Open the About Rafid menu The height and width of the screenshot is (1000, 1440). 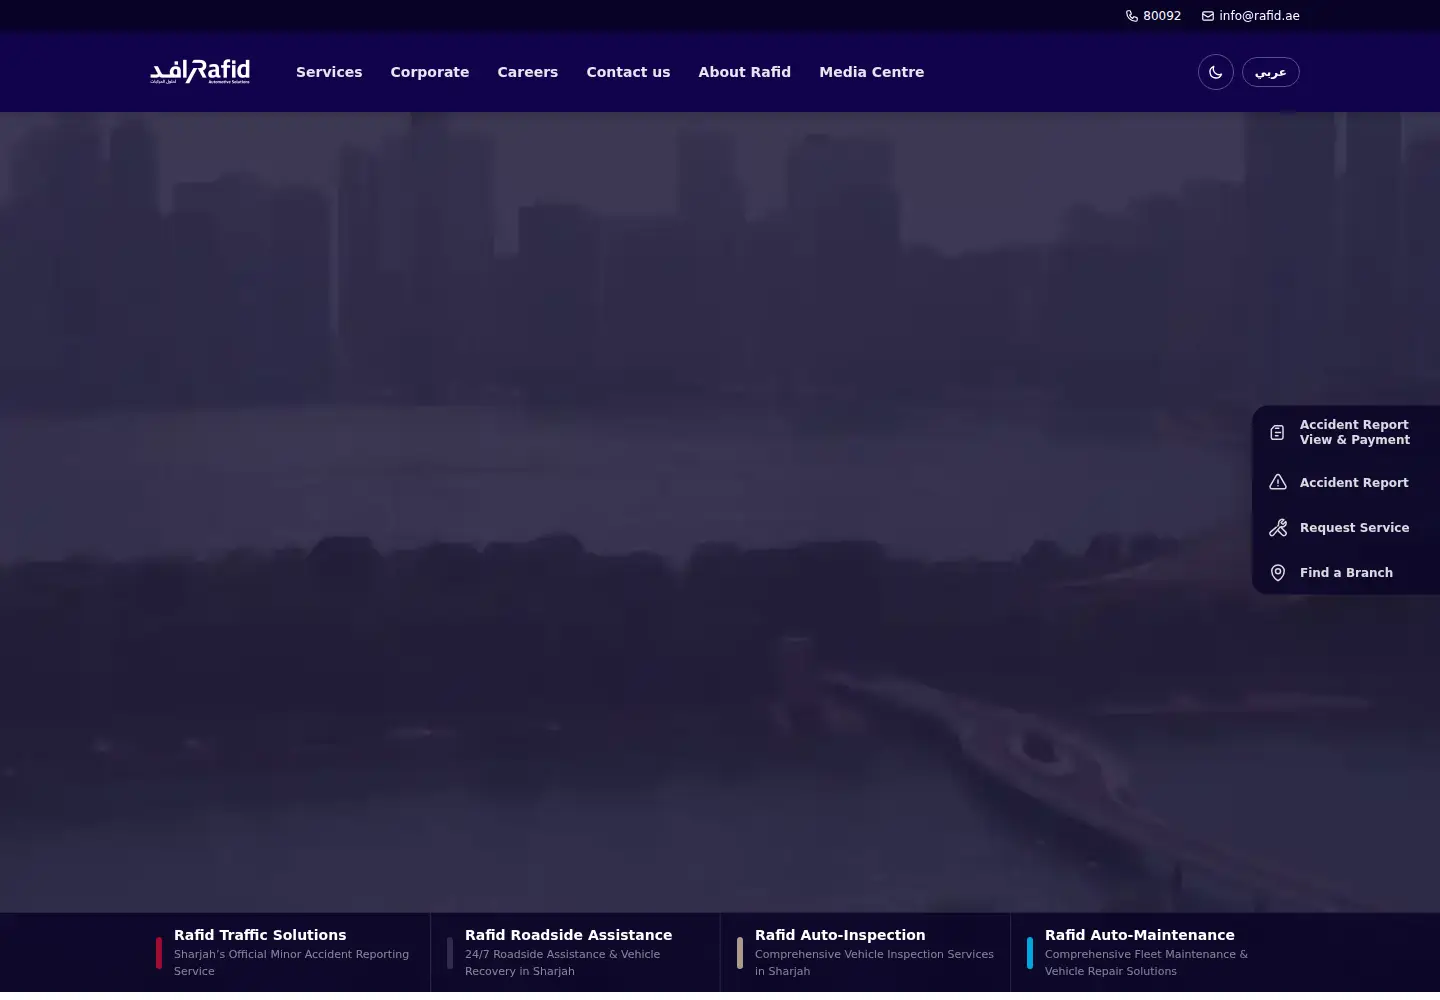click(x=745, y=72)
